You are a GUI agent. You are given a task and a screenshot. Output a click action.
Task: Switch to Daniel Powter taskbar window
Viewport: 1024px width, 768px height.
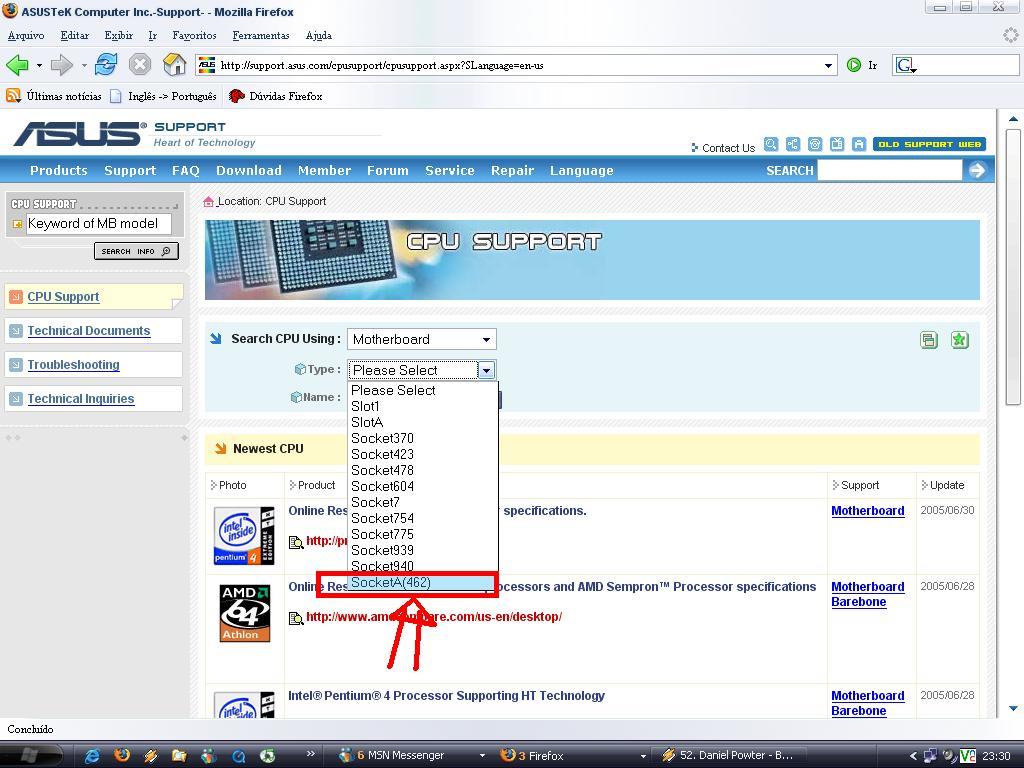[x=728, y=756]
